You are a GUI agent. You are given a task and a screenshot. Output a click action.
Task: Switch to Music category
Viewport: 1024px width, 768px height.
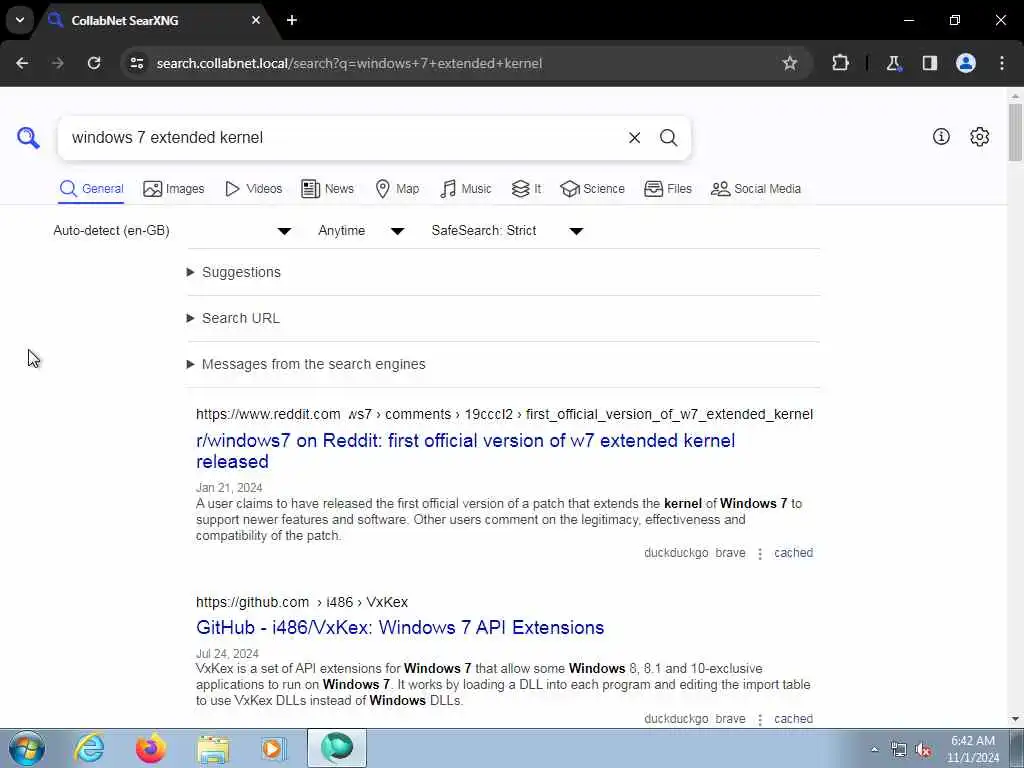[x=466, y=189]
